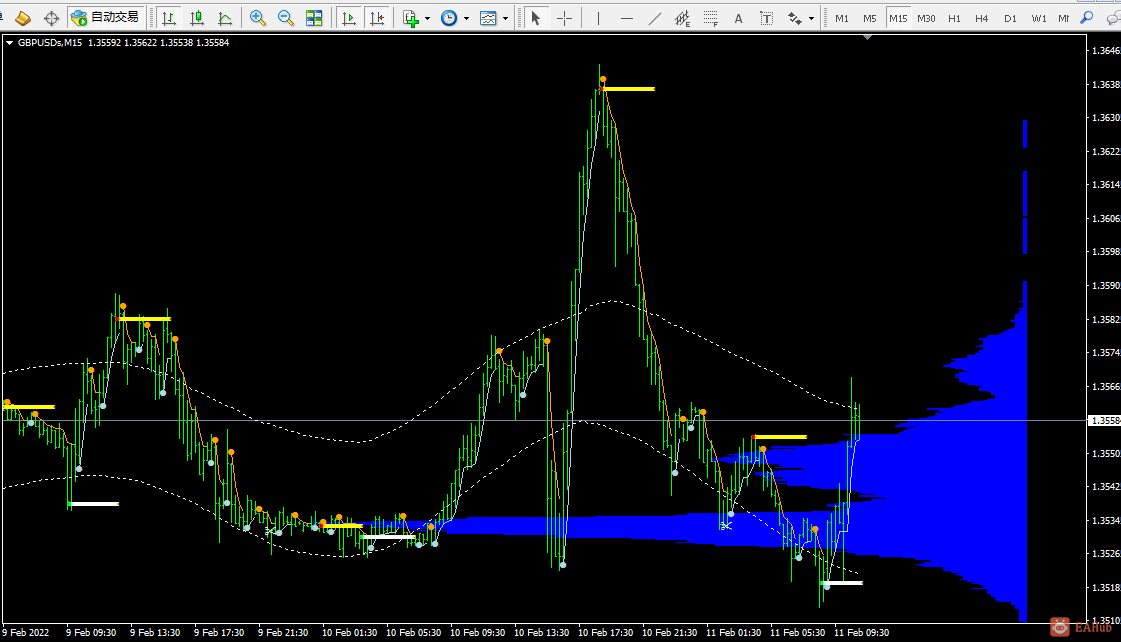Open the add indicators dropdown arrow
This screenshot has height=642, width=1121.
click(428, 18)
